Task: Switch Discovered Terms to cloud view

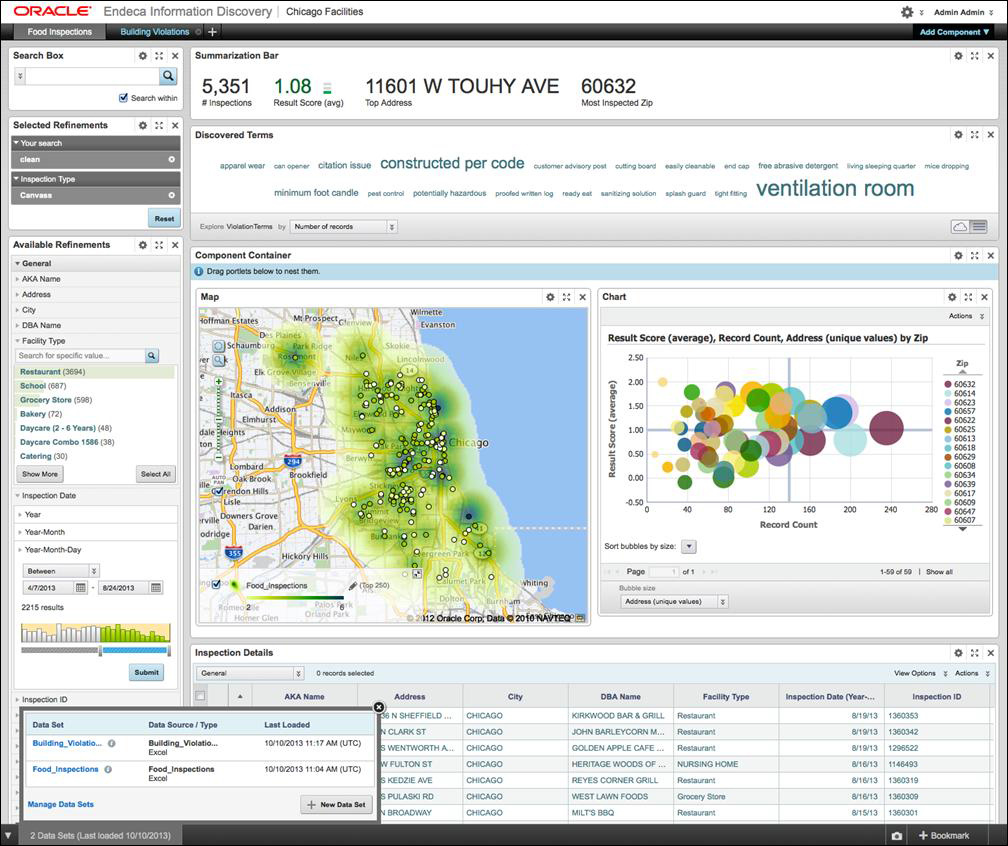Action: [960, 227]
